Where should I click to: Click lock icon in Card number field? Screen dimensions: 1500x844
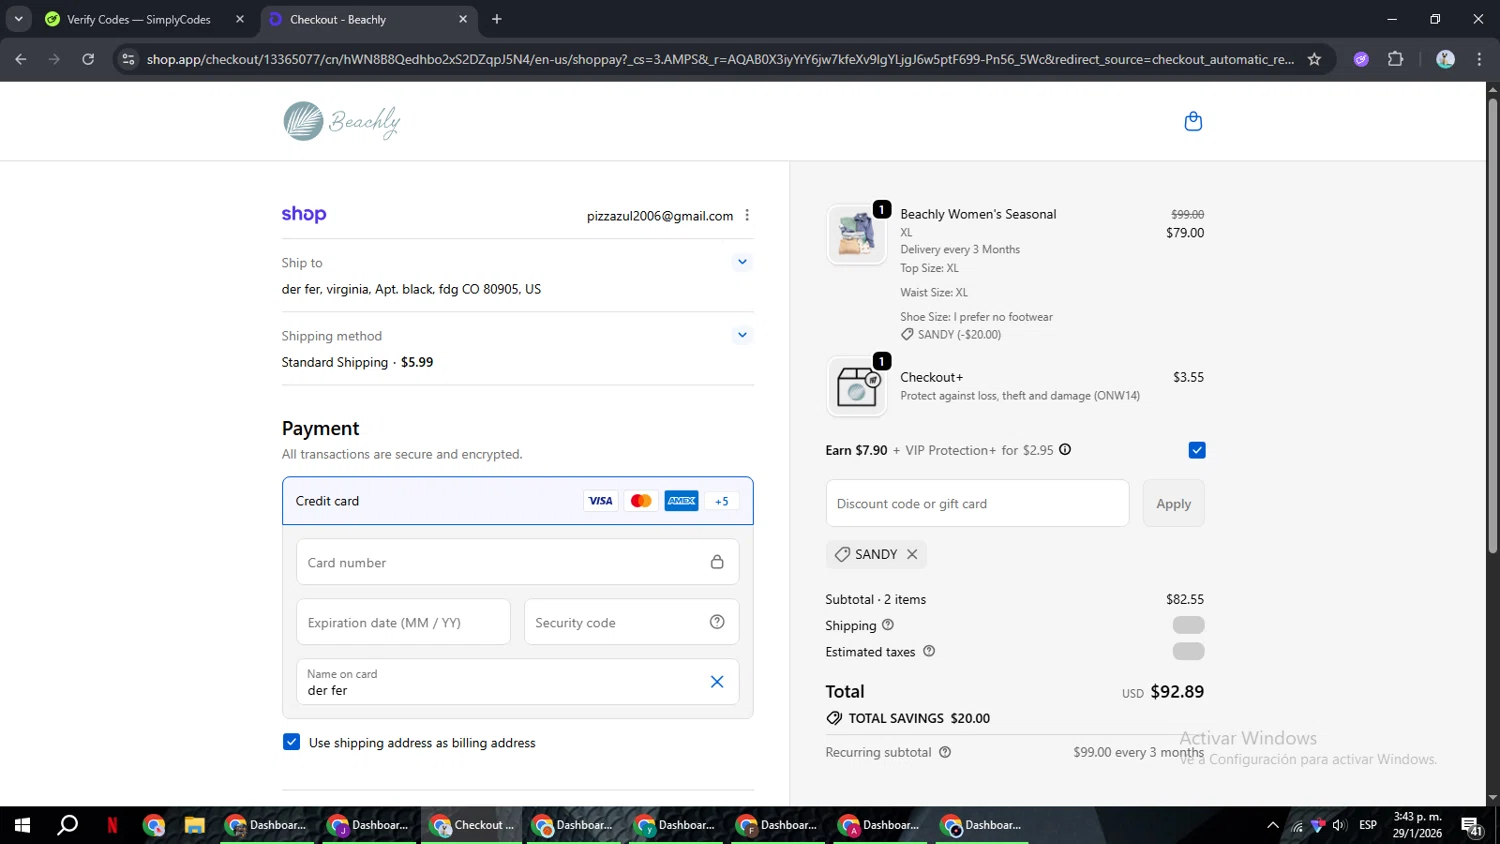pos(717,562)
